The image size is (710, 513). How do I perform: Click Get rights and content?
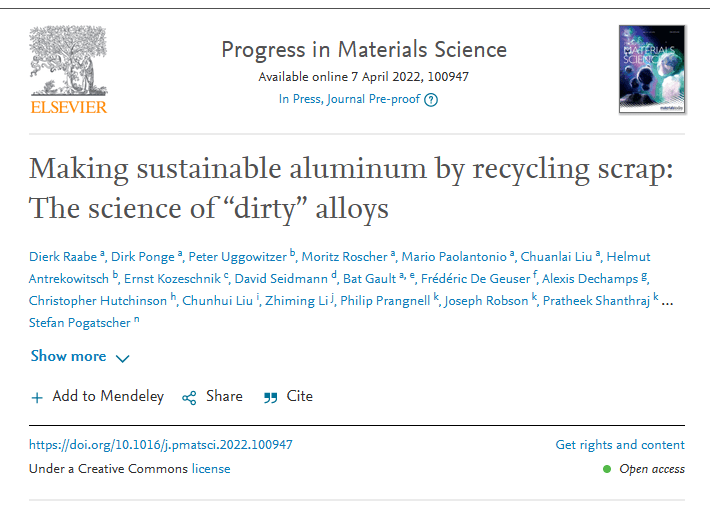pyautogui.click(x=620, y=445)
